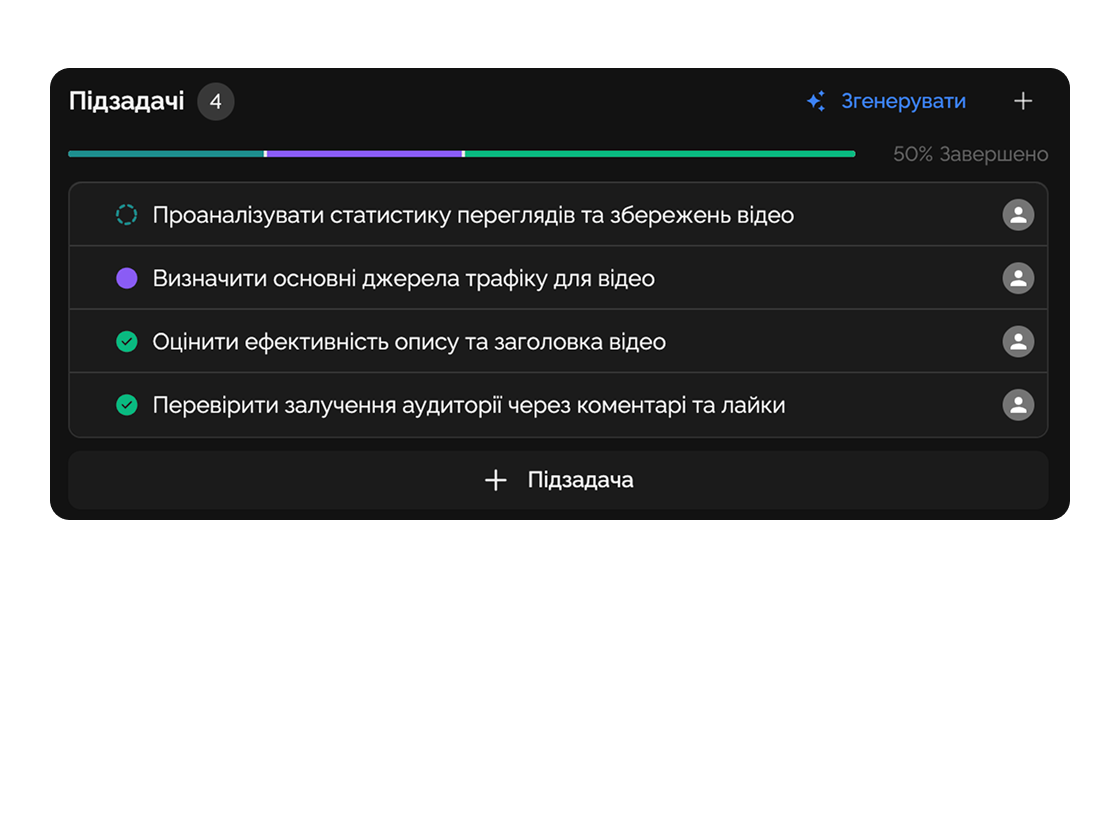
Task: Click the plus icon in the header
Action: coord(1022,101)
